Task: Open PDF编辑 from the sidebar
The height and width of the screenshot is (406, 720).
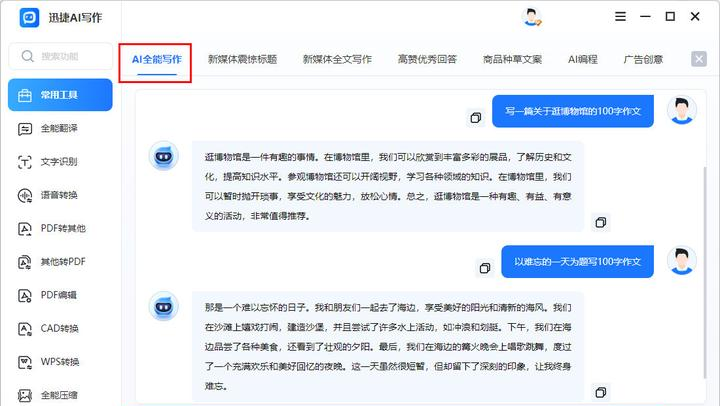Action: point(60,295)
